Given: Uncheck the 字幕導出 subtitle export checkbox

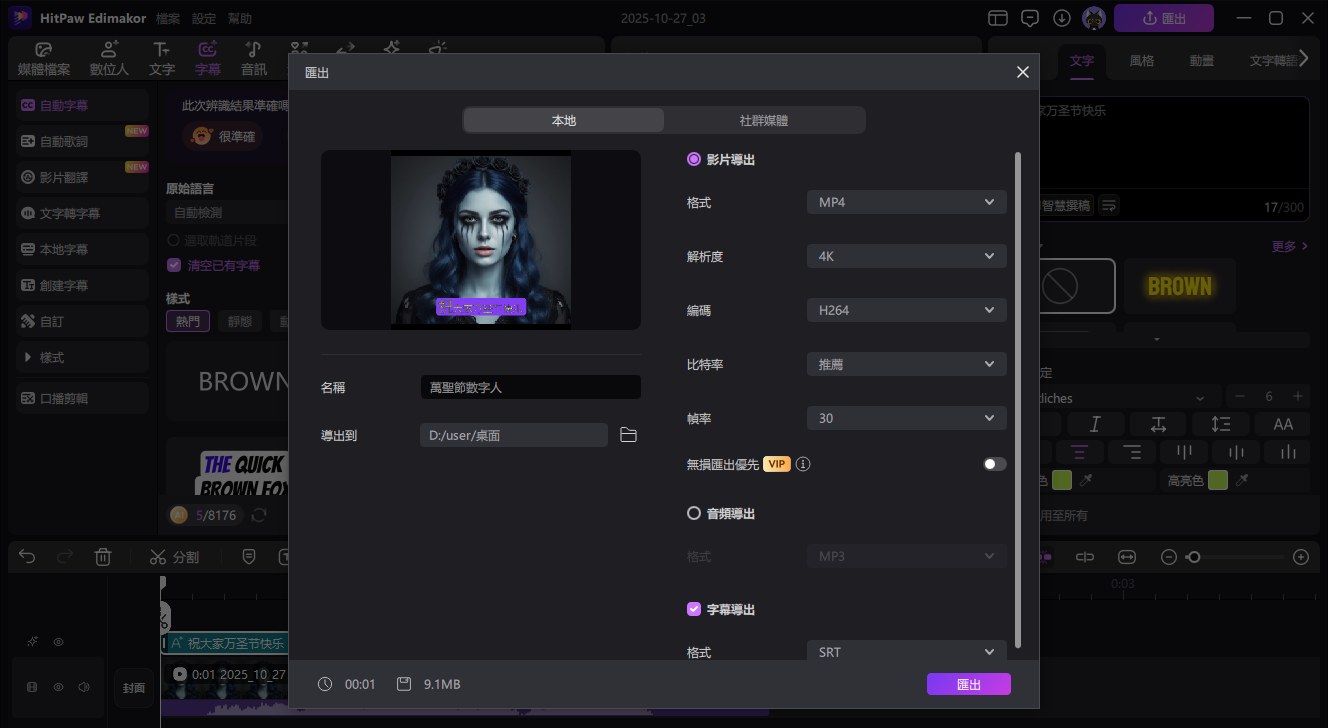Looking at the screenshot, I should coord(694,609).
